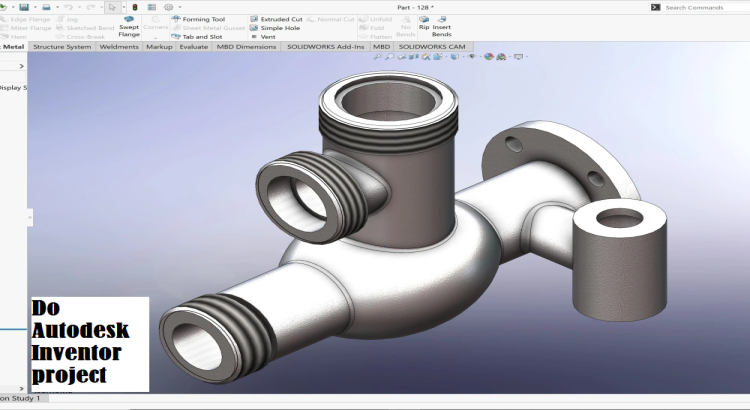This screenshot has width=750, height=410.
Task: Click the Edge Flange command
Action: pyautogui.click(x=25, y=19)
